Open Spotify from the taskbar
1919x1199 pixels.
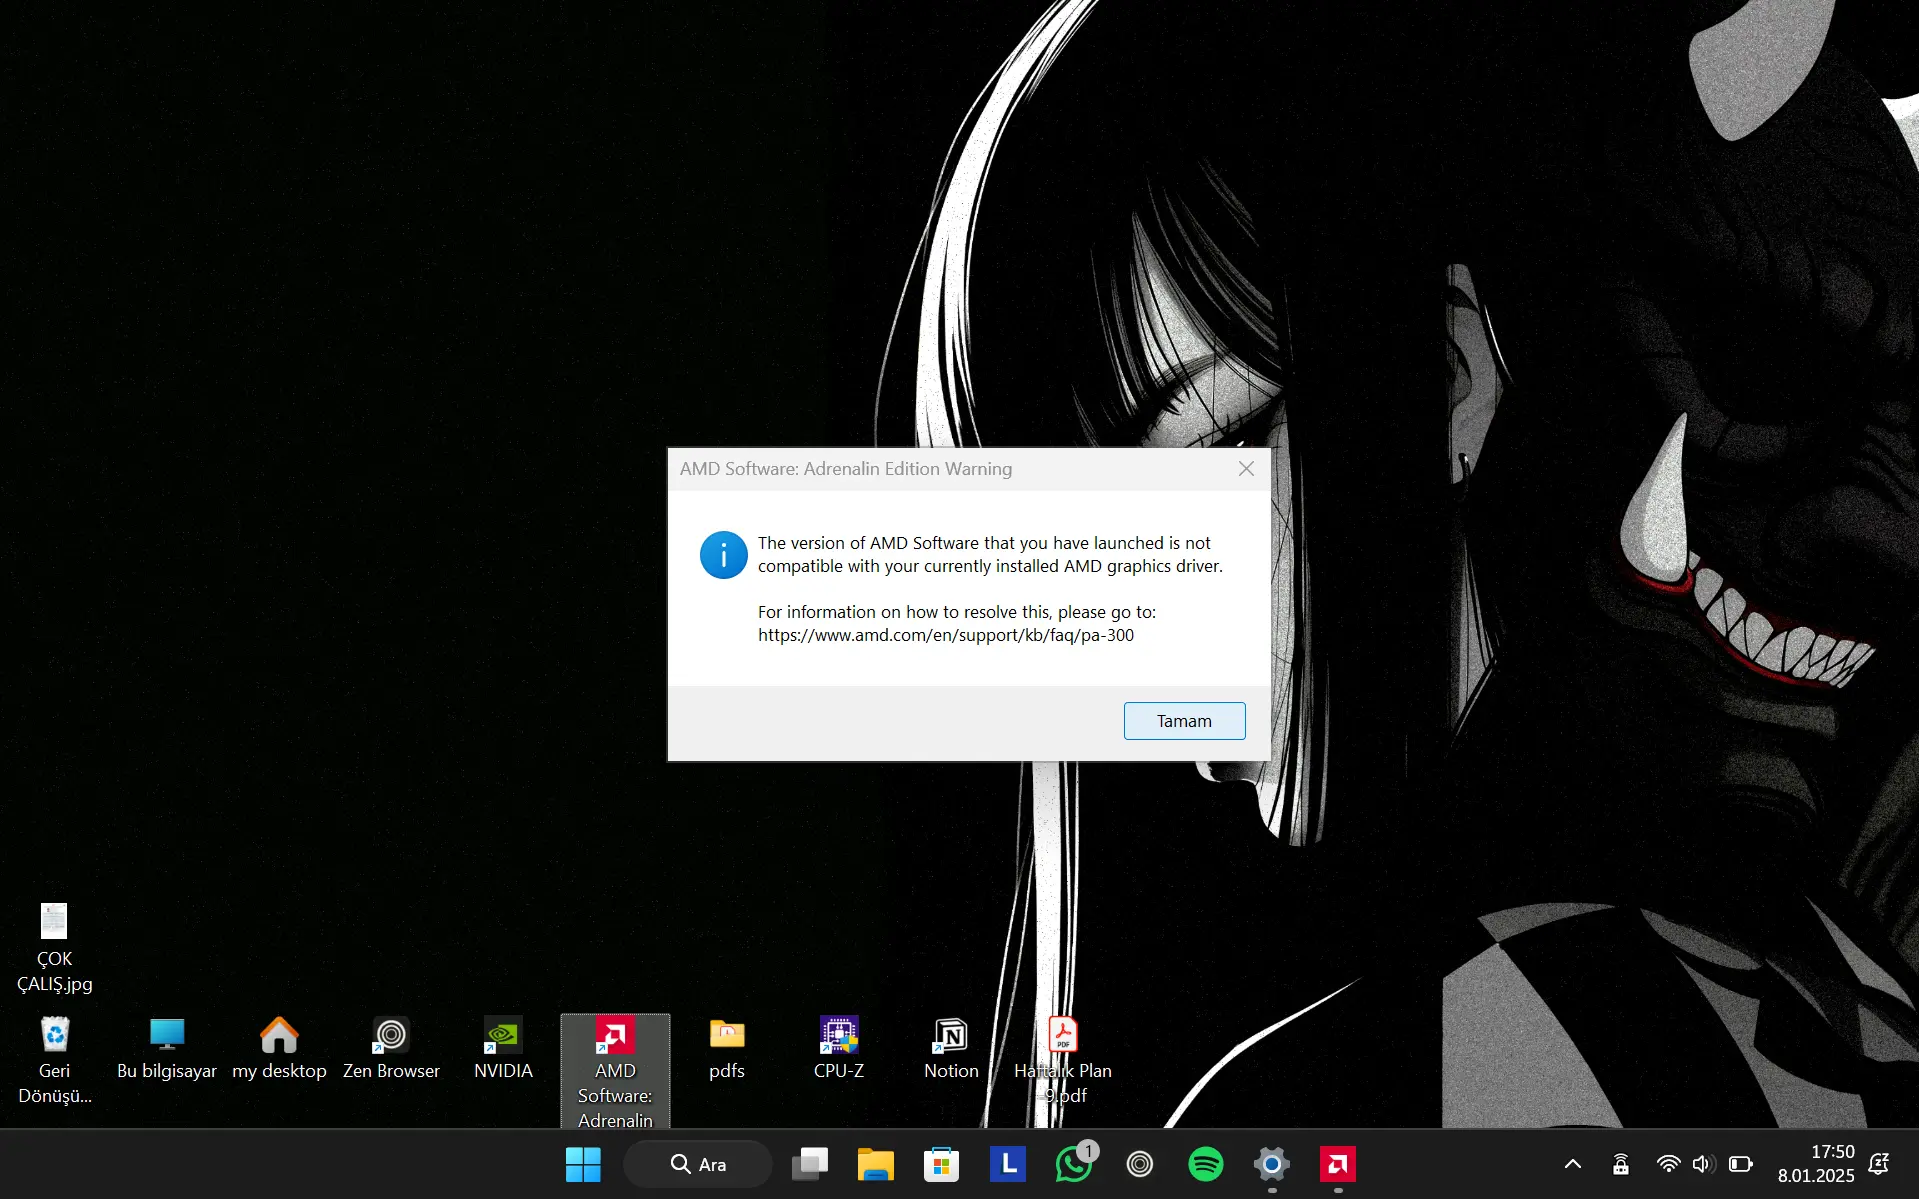[1206, 1164]
